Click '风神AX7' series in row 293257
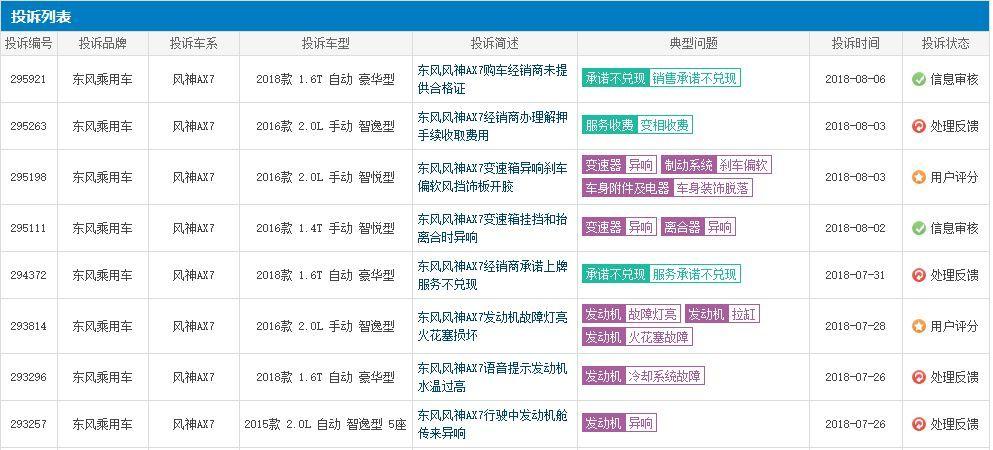The width and height of the screenshot is (993, 450). point(194,424)
